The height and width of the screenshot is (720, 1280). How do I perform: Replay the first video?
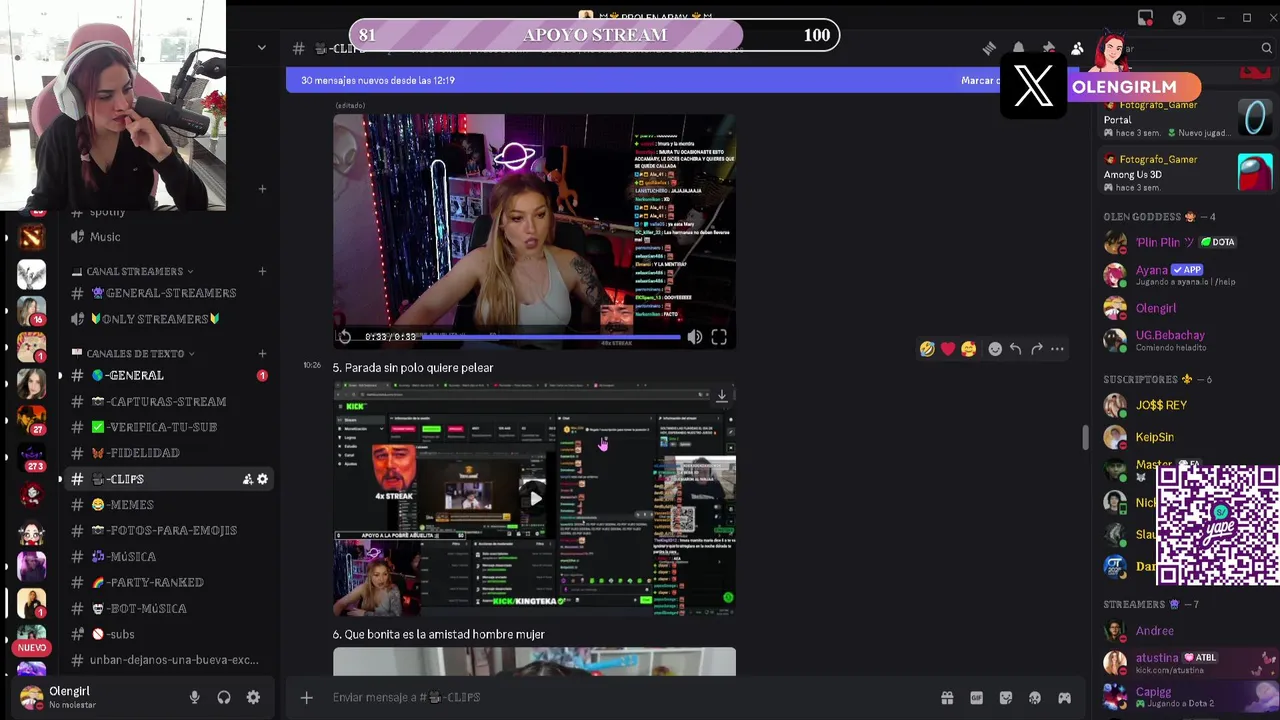[x=345, y=337]
